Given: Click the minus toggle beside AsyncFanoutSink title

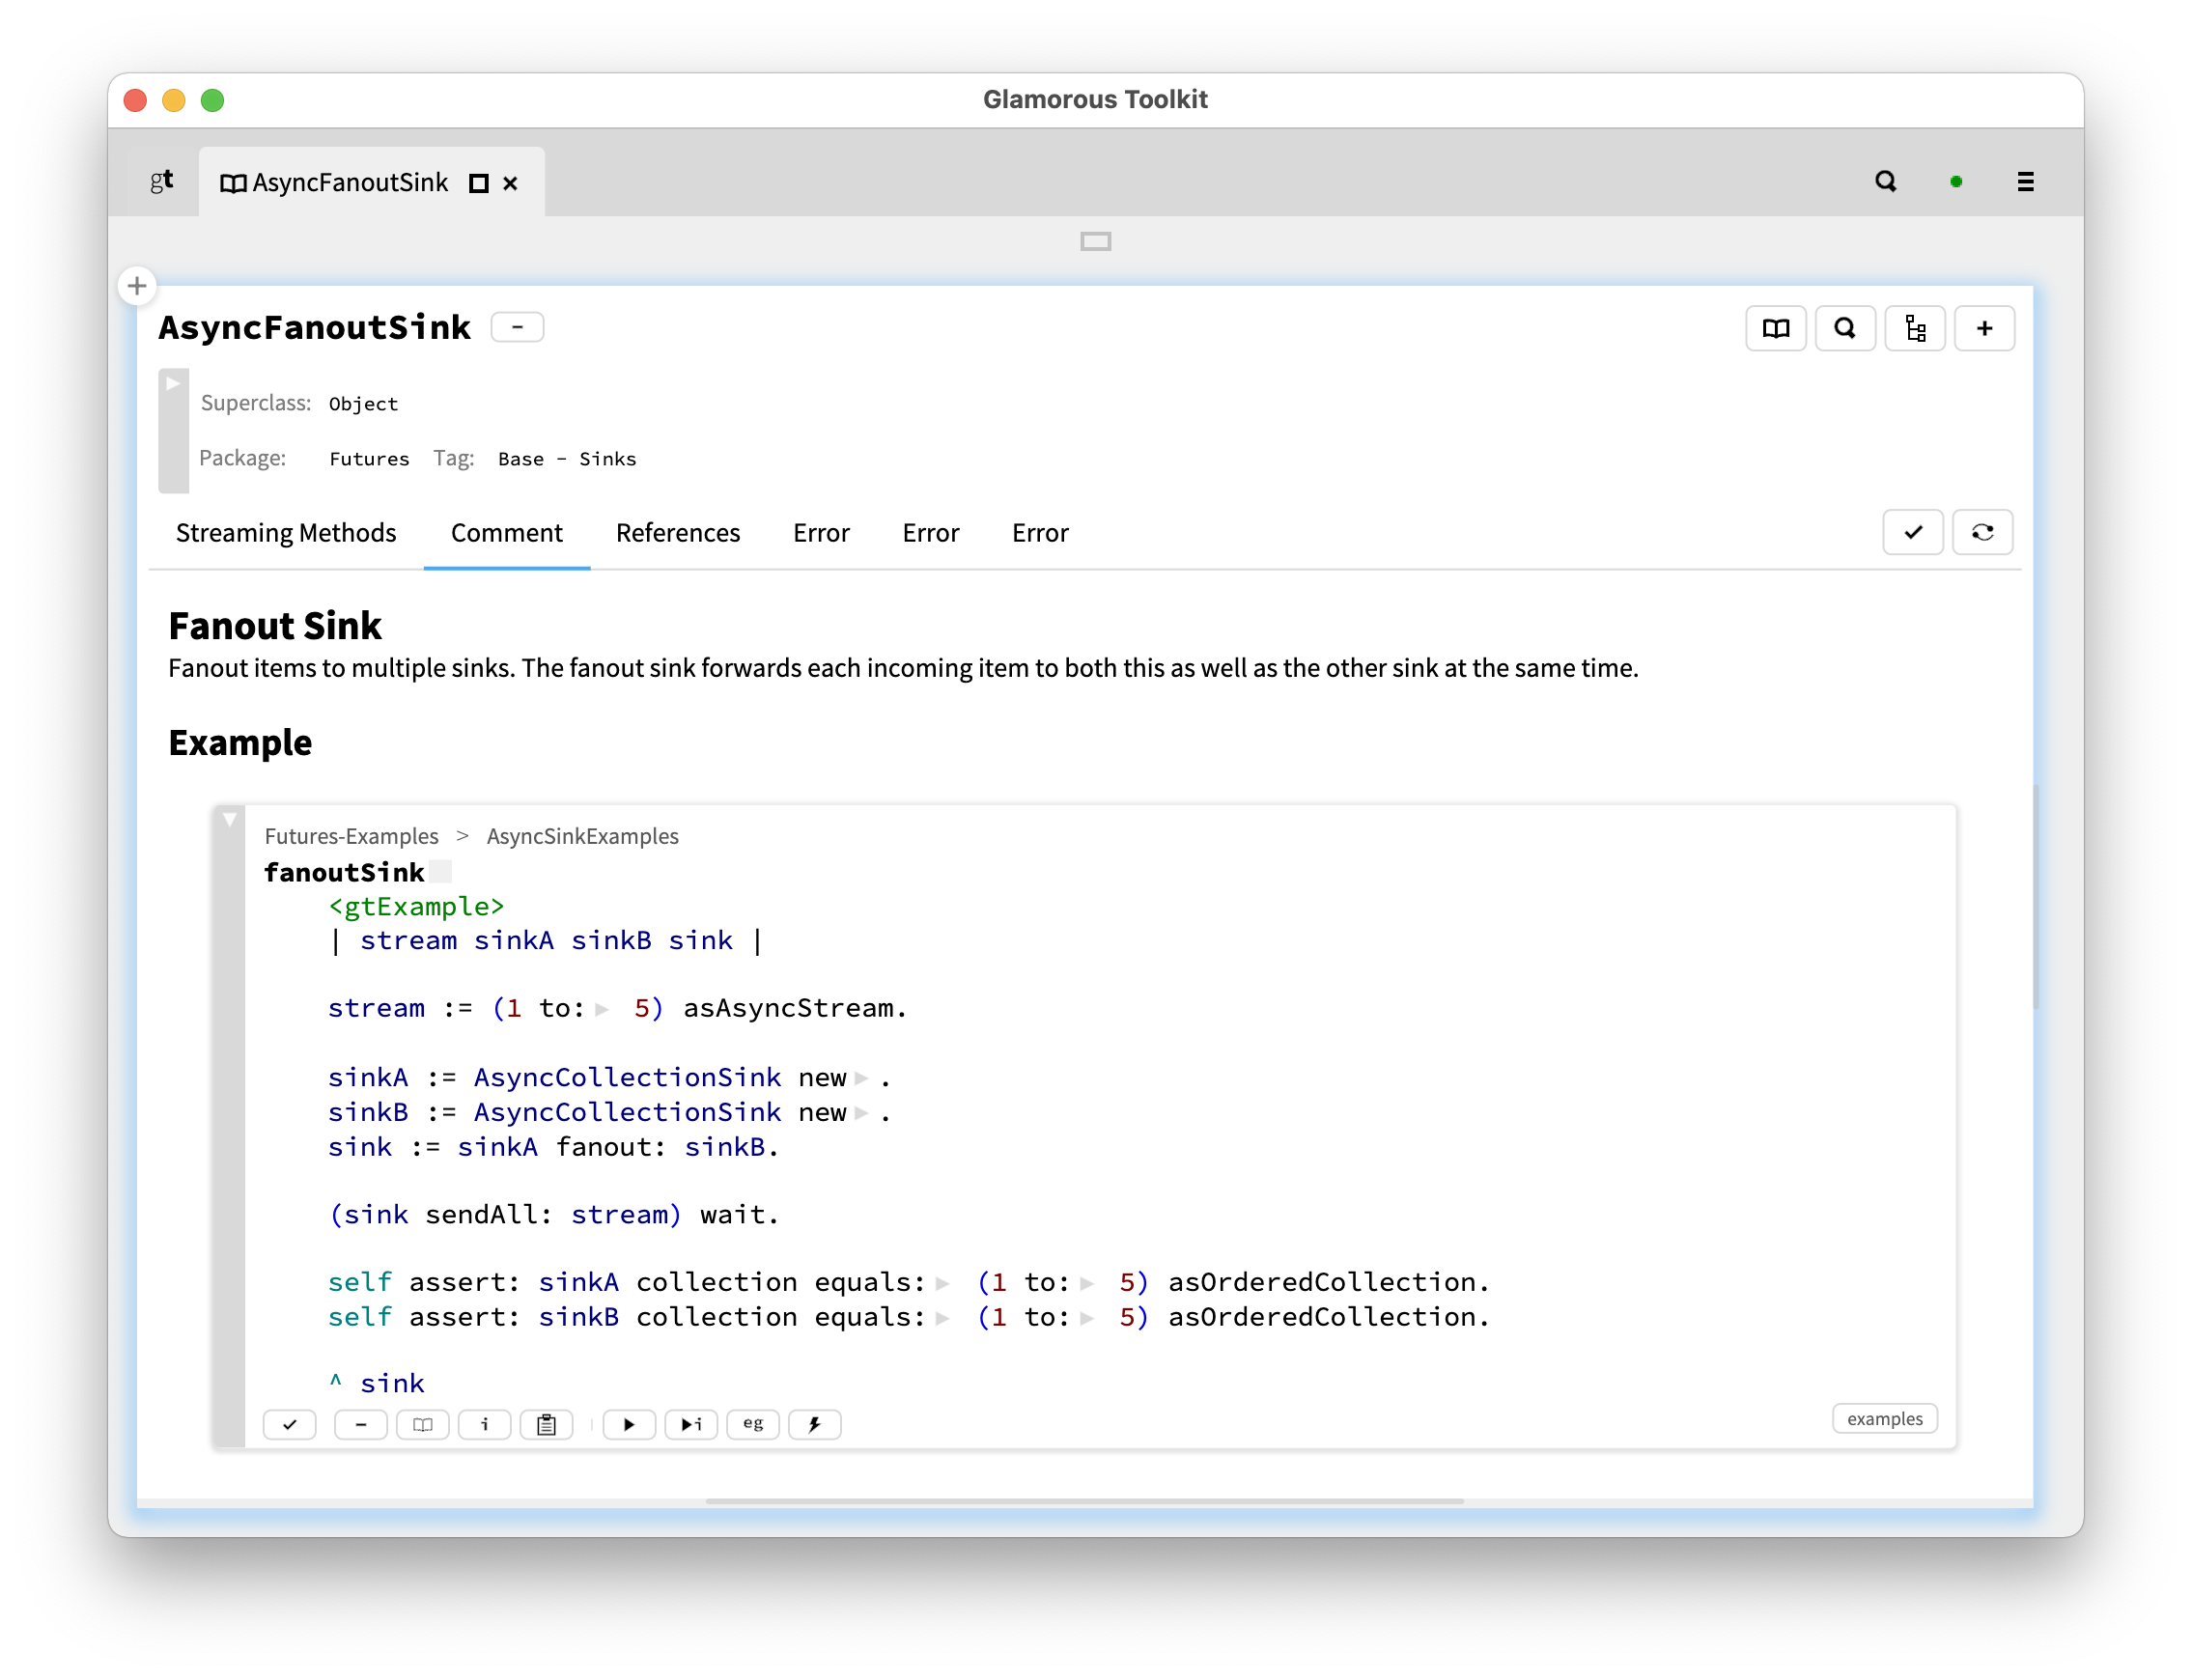Looking at the screenshot, I should tap(517, 327).
